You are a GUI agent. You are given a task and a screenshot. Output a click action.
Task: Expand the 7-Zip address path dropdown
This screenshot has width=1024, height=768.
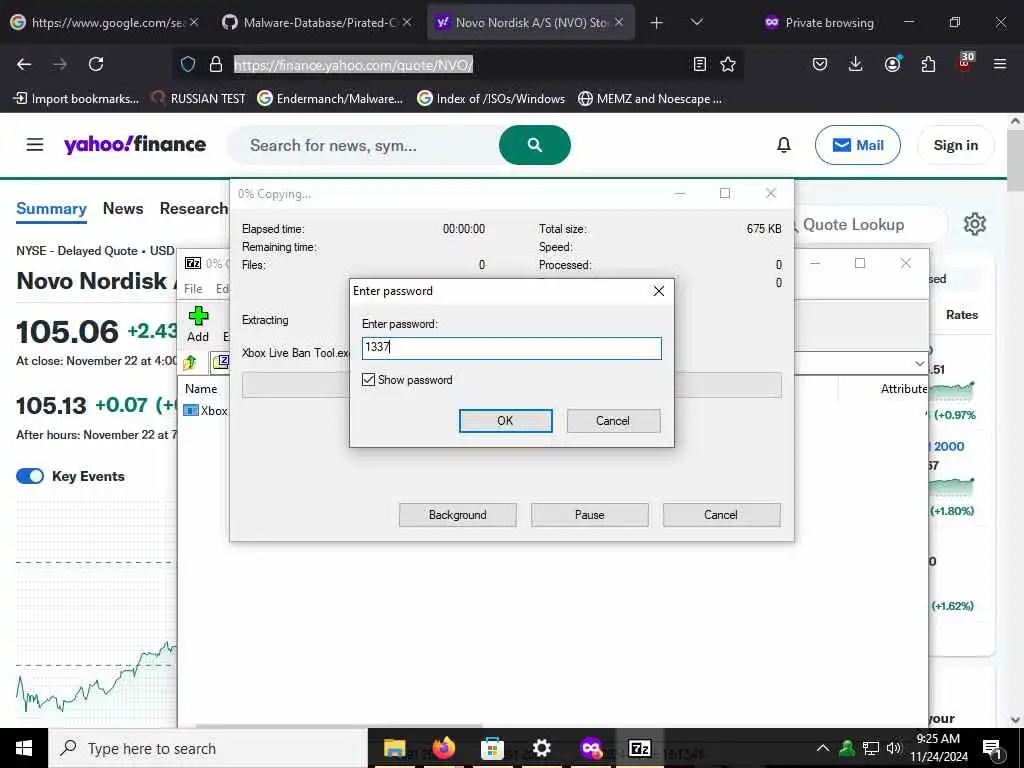coord(920,363)
